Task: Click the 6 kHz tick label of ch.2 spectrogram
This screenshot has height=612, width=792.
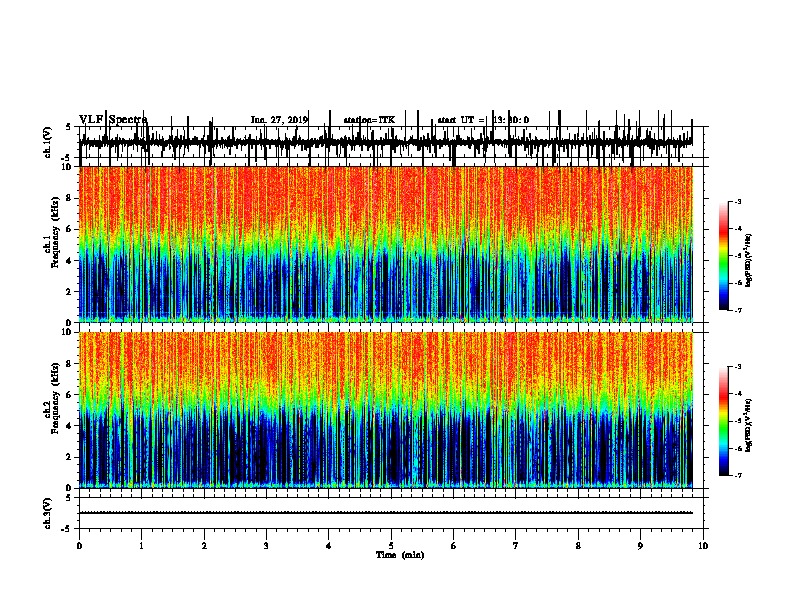Action: click(69, 395)
